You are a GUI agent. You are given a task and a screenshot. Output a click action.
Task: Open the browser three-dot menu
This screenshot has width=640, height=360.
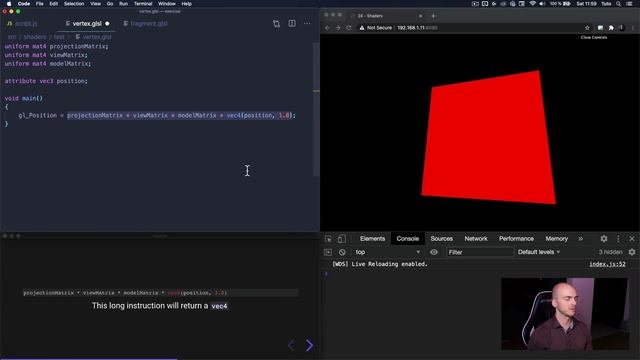click(x=633, y=28)
